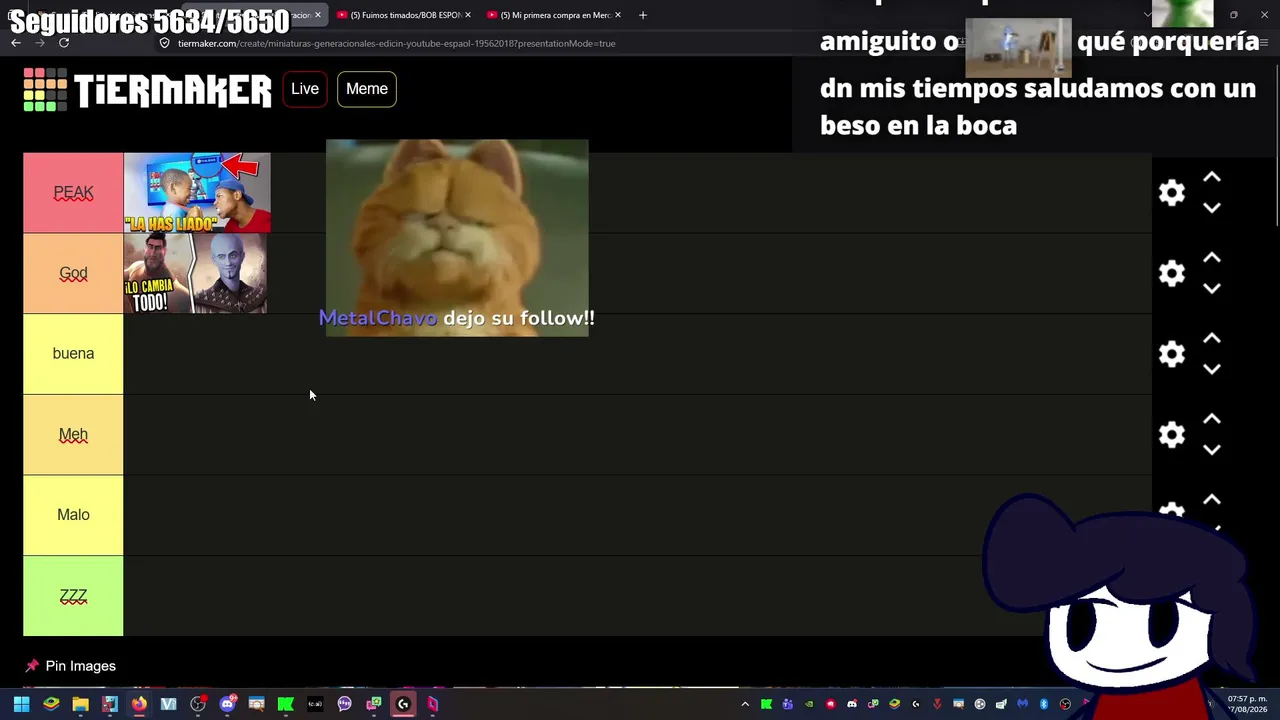Open File Explorer from the taskbar
The image size is (1280, 720).
(80, 704)
